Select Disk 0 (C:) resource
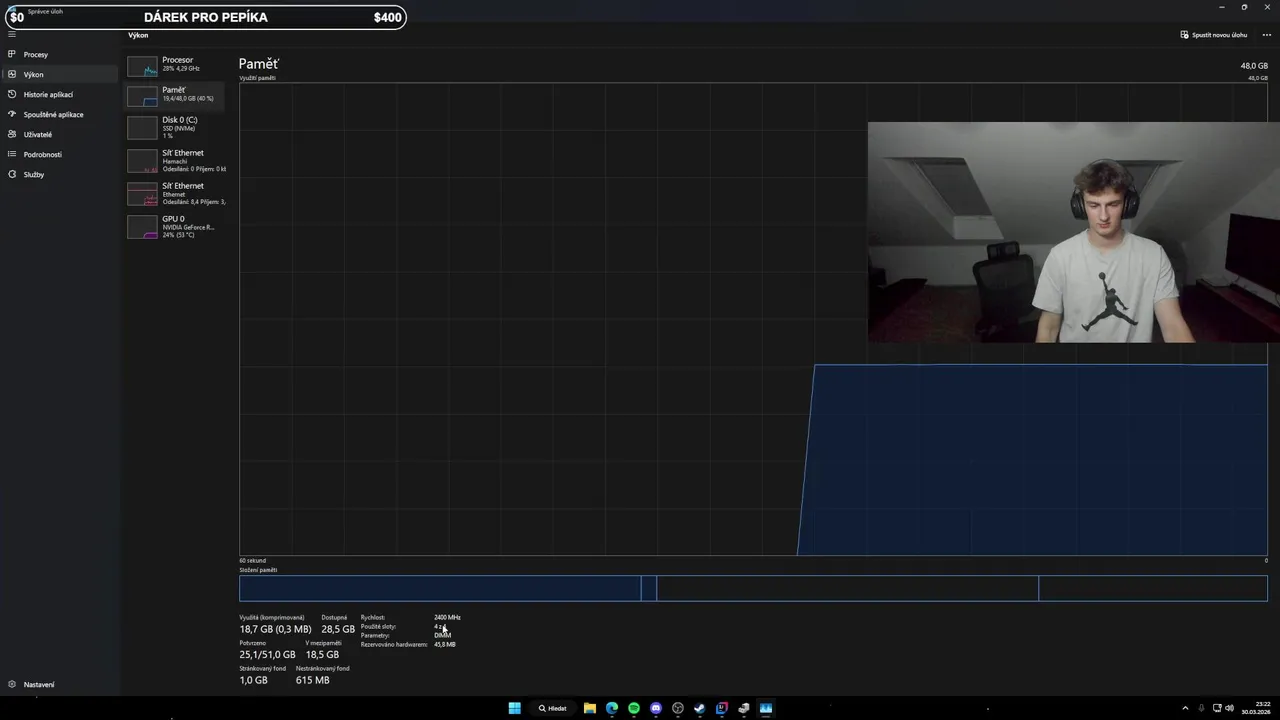The height and width of the screenshot is (720, 1280). 175,127
